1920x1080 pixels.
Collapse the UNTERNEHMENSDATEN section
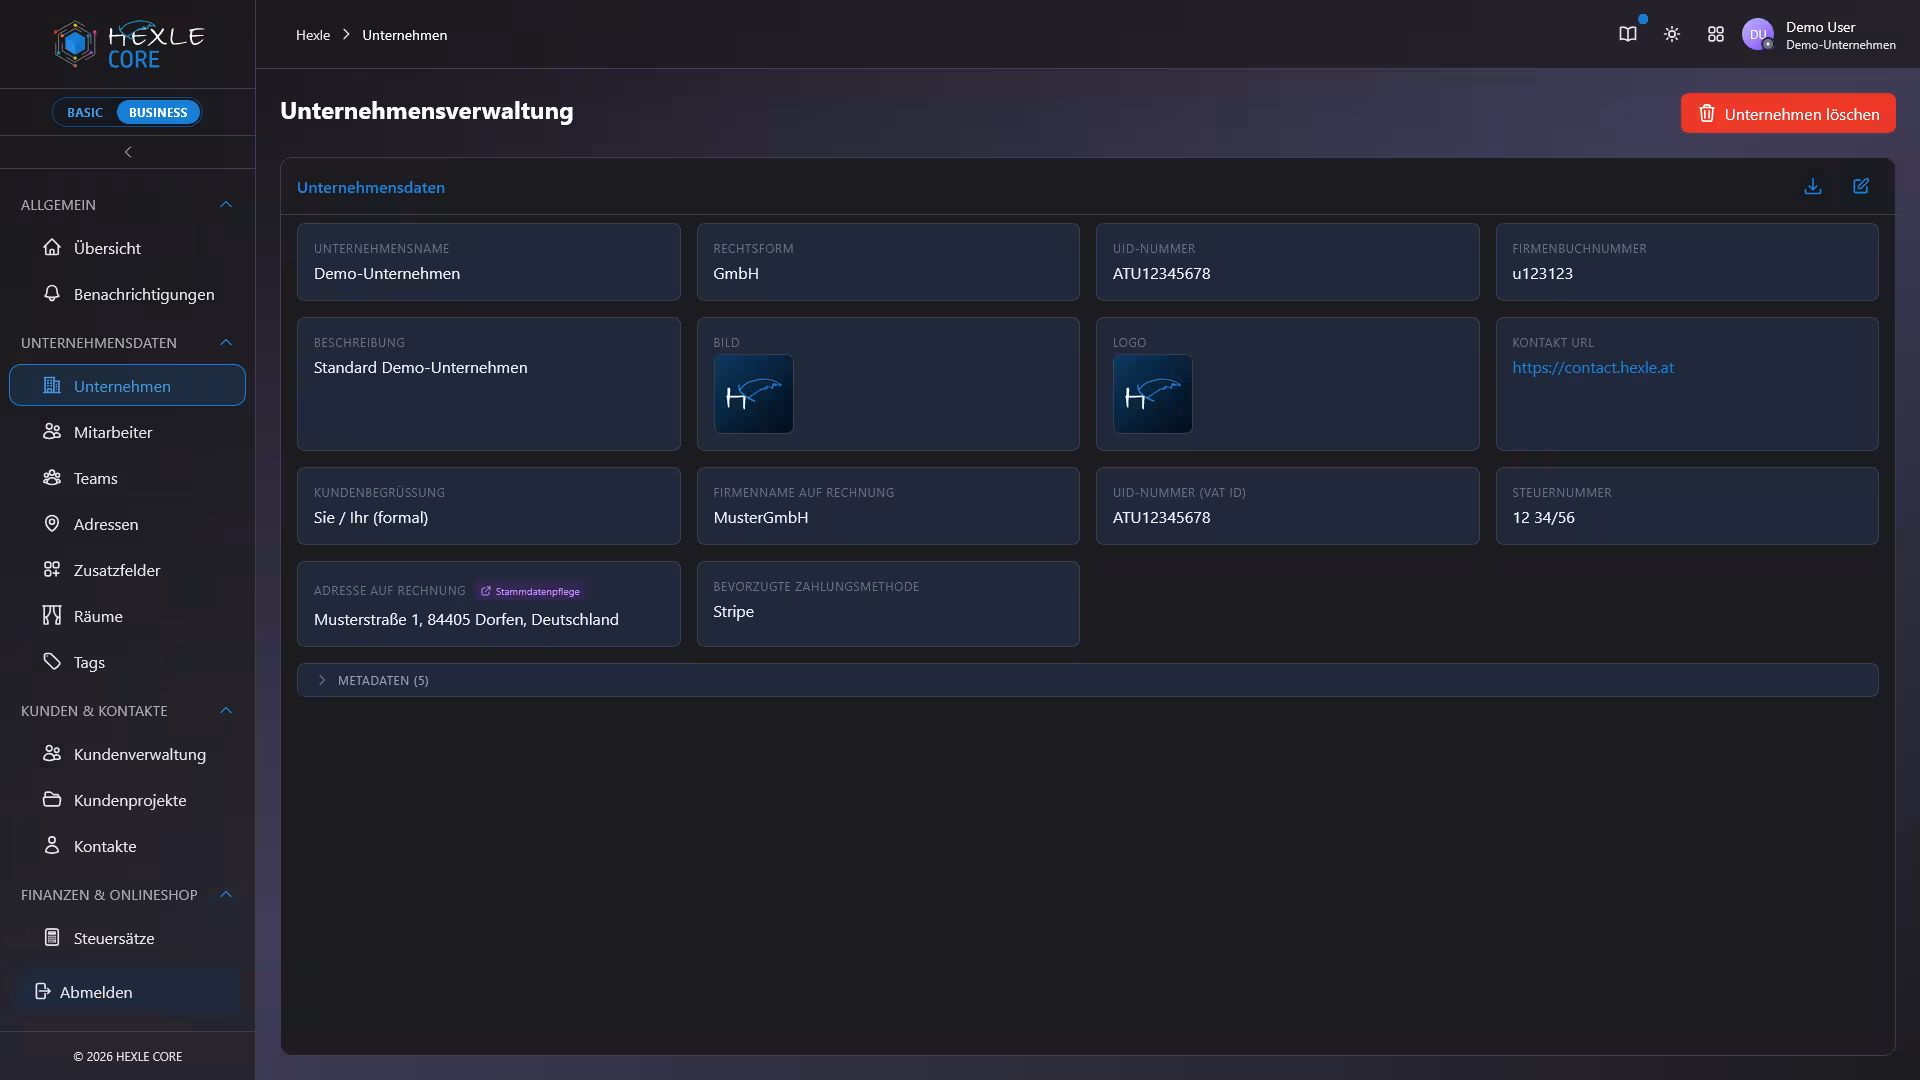[x=226, y=342]
